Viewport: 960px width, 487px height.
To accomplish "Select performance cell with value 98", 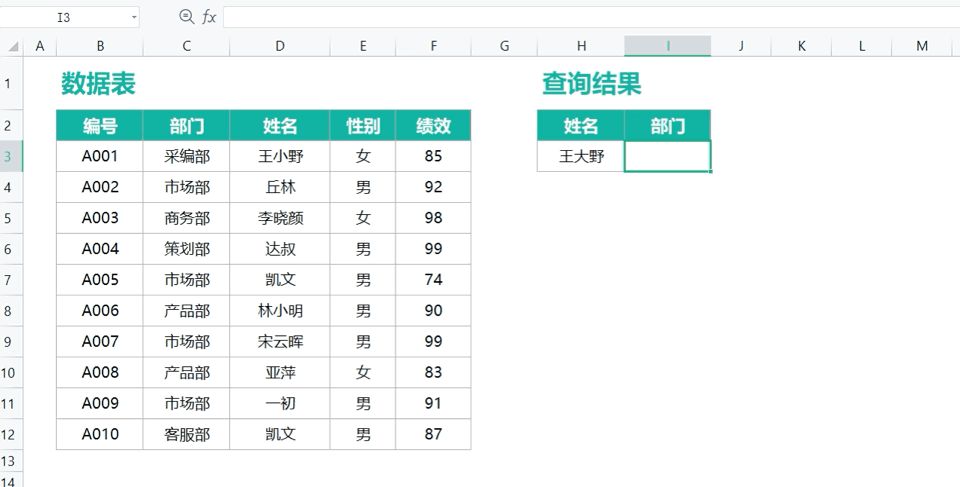I will (x=433, y=218).
